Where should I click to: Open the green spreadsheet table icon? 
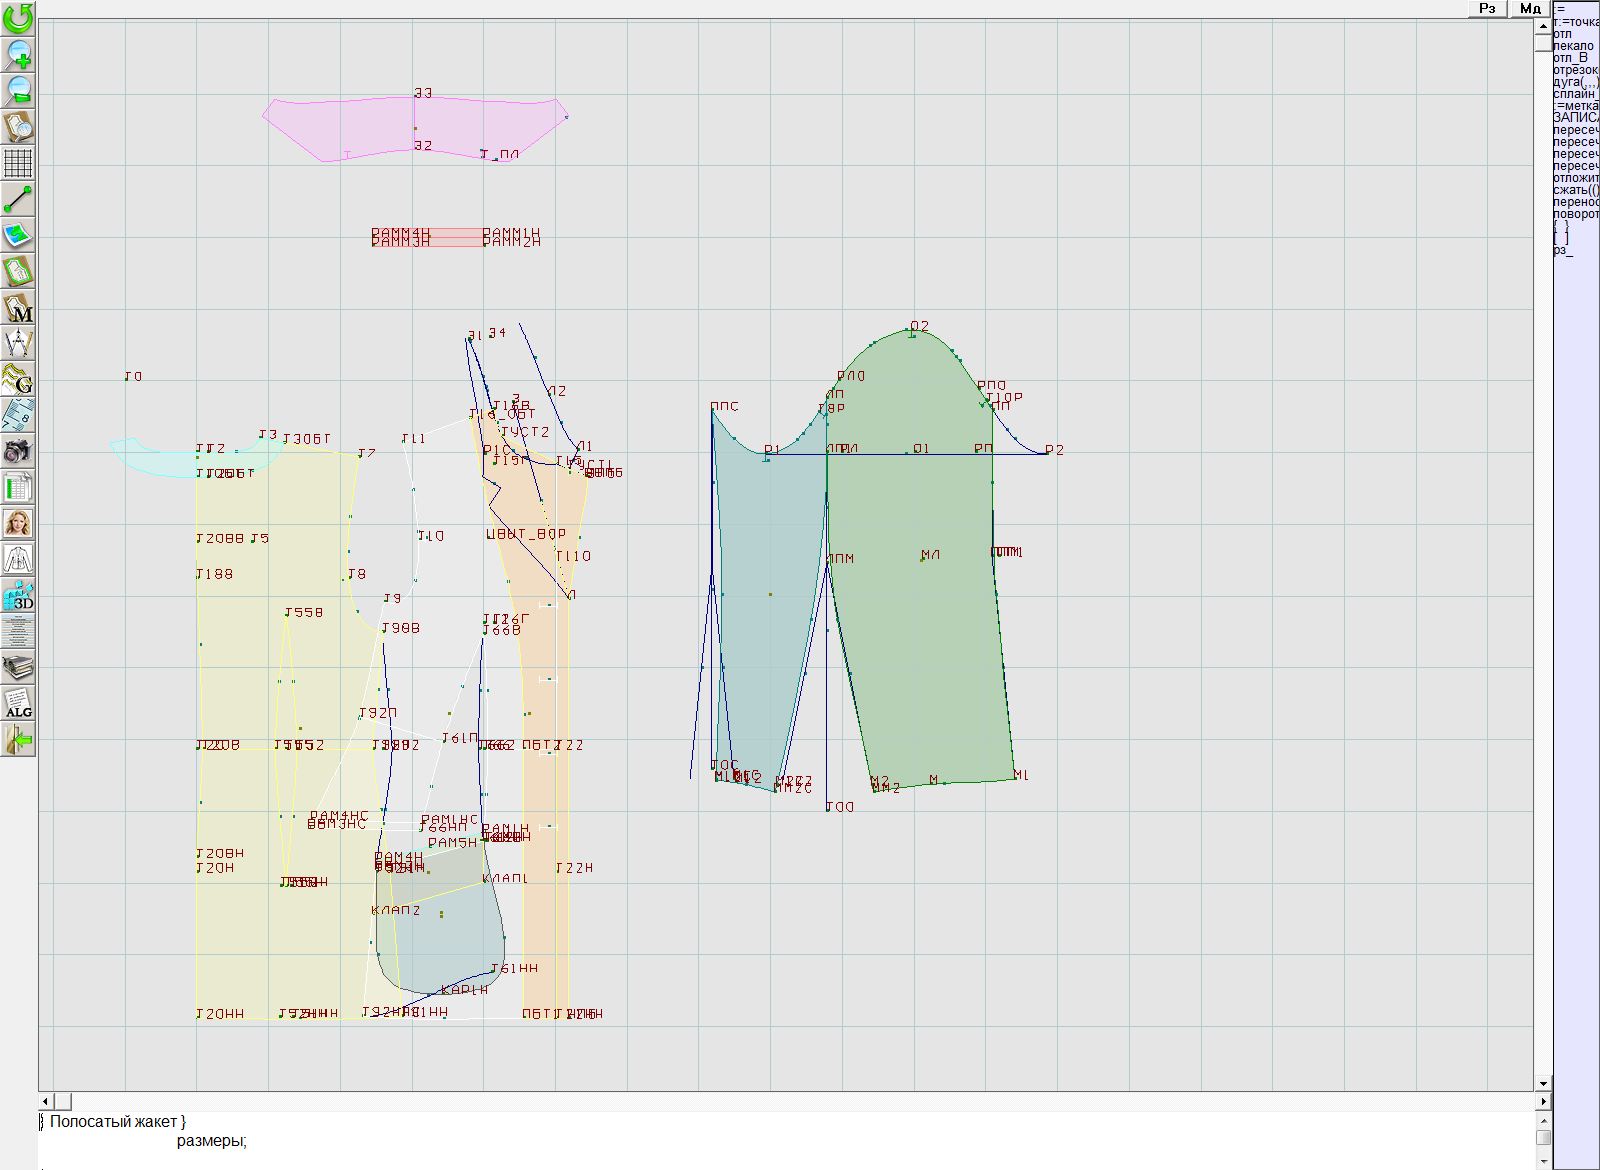point(18,487)
